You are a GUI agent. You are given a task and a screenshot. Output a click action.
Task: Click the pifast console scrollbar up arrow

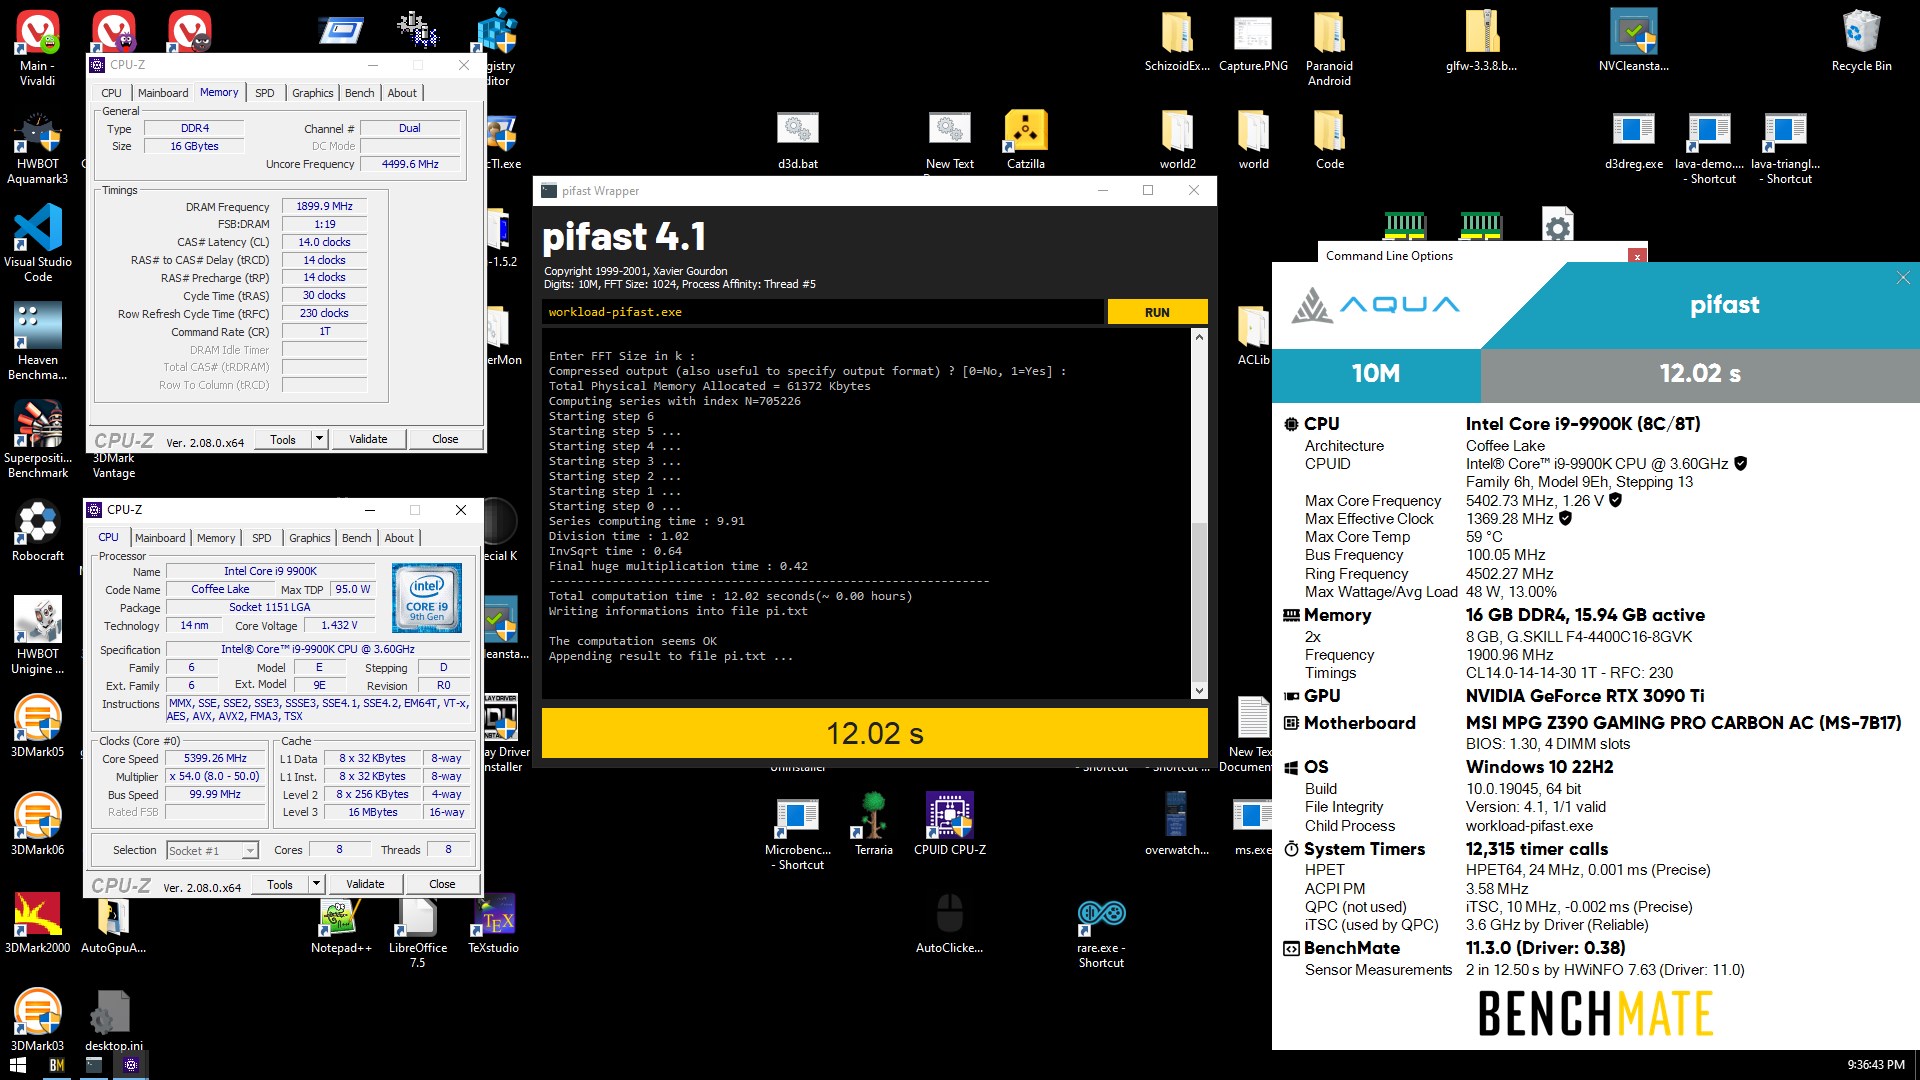1199,337
